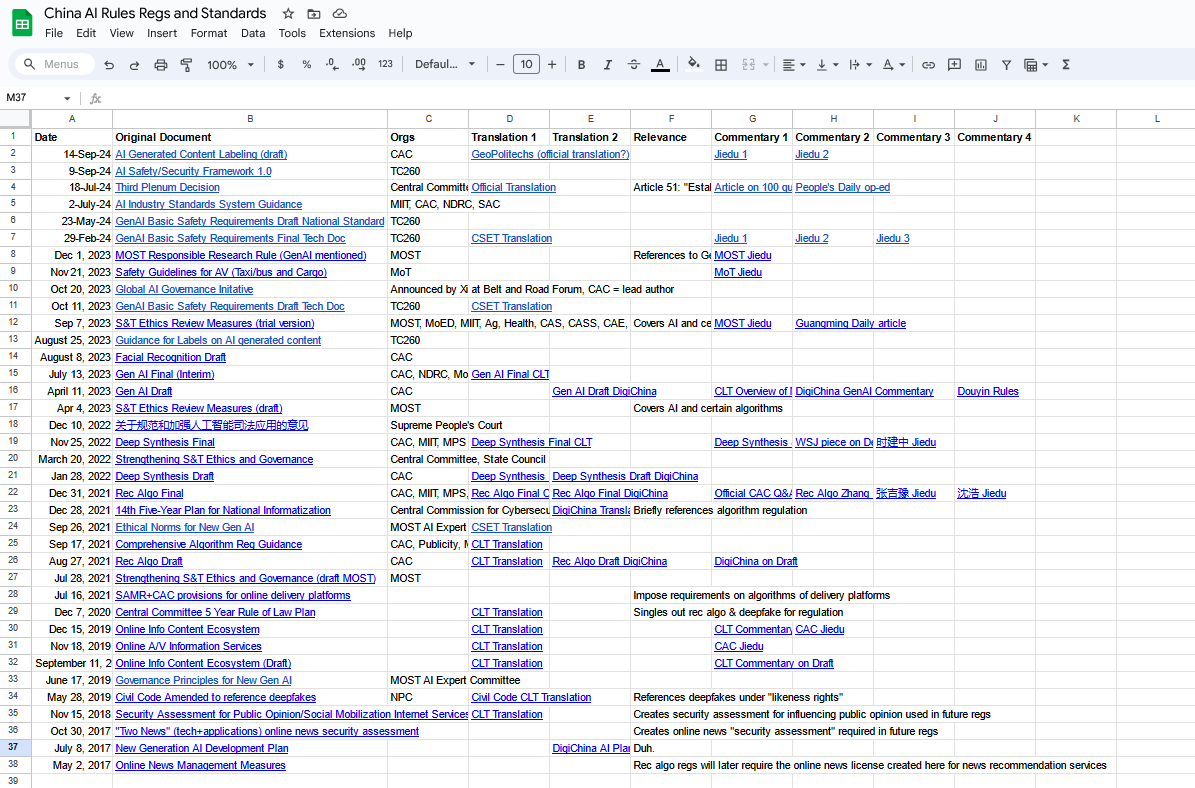Apply currency format with dollar icon

pos(280,65)
